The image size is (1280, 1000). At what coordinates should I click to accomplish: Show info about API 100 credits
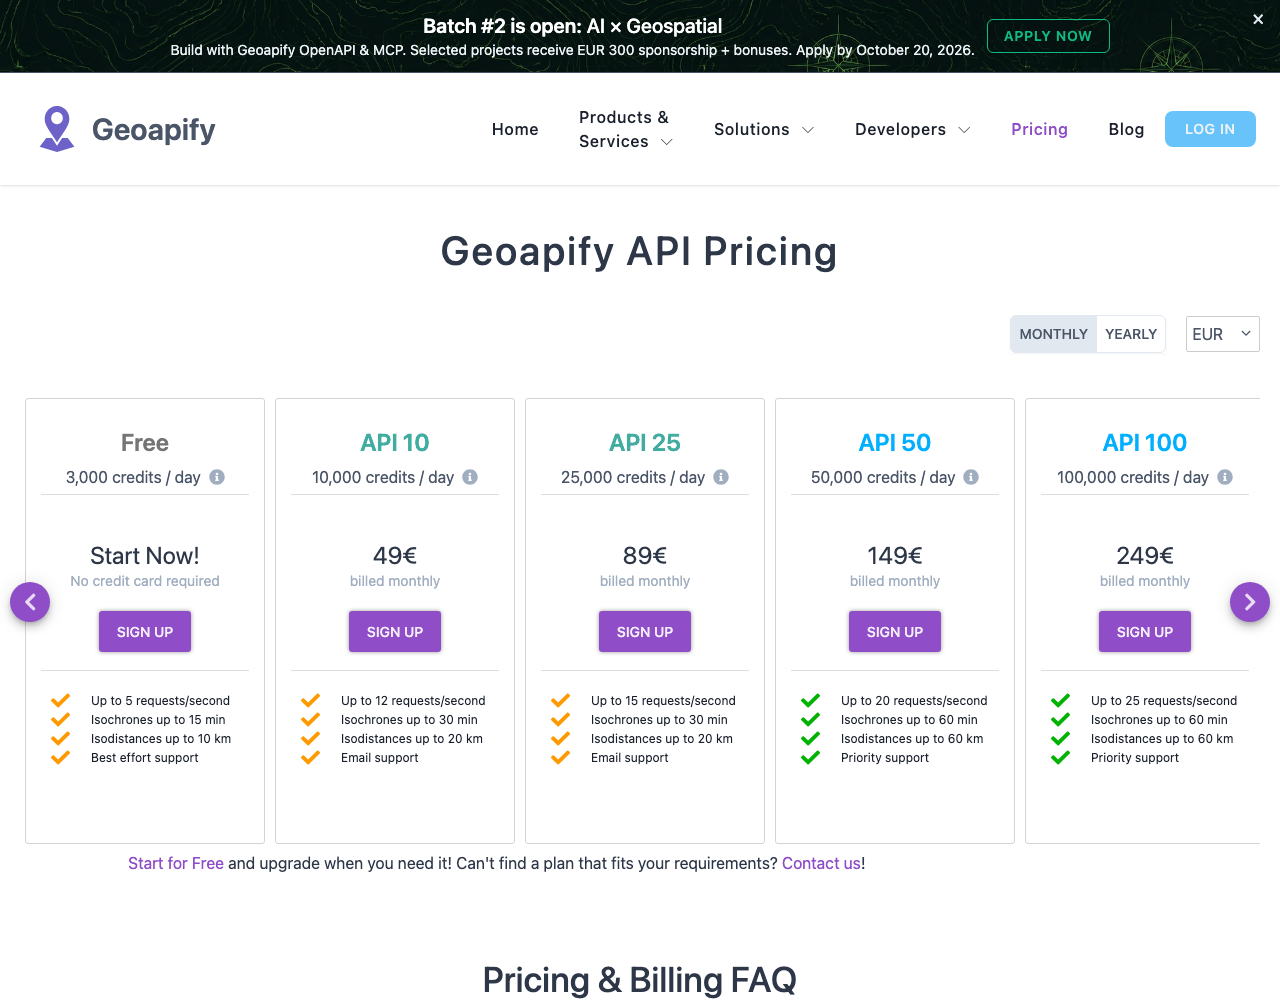pos(1225,477)
